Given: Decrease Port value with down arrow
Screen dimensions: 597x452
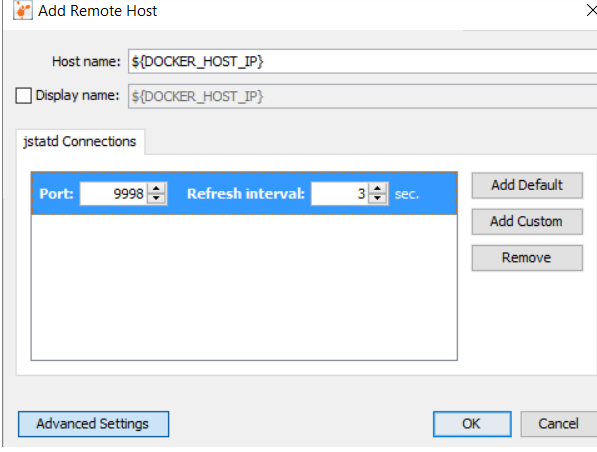Looking at the screenshot, I should pyautogui.click(x=156, y=199).
